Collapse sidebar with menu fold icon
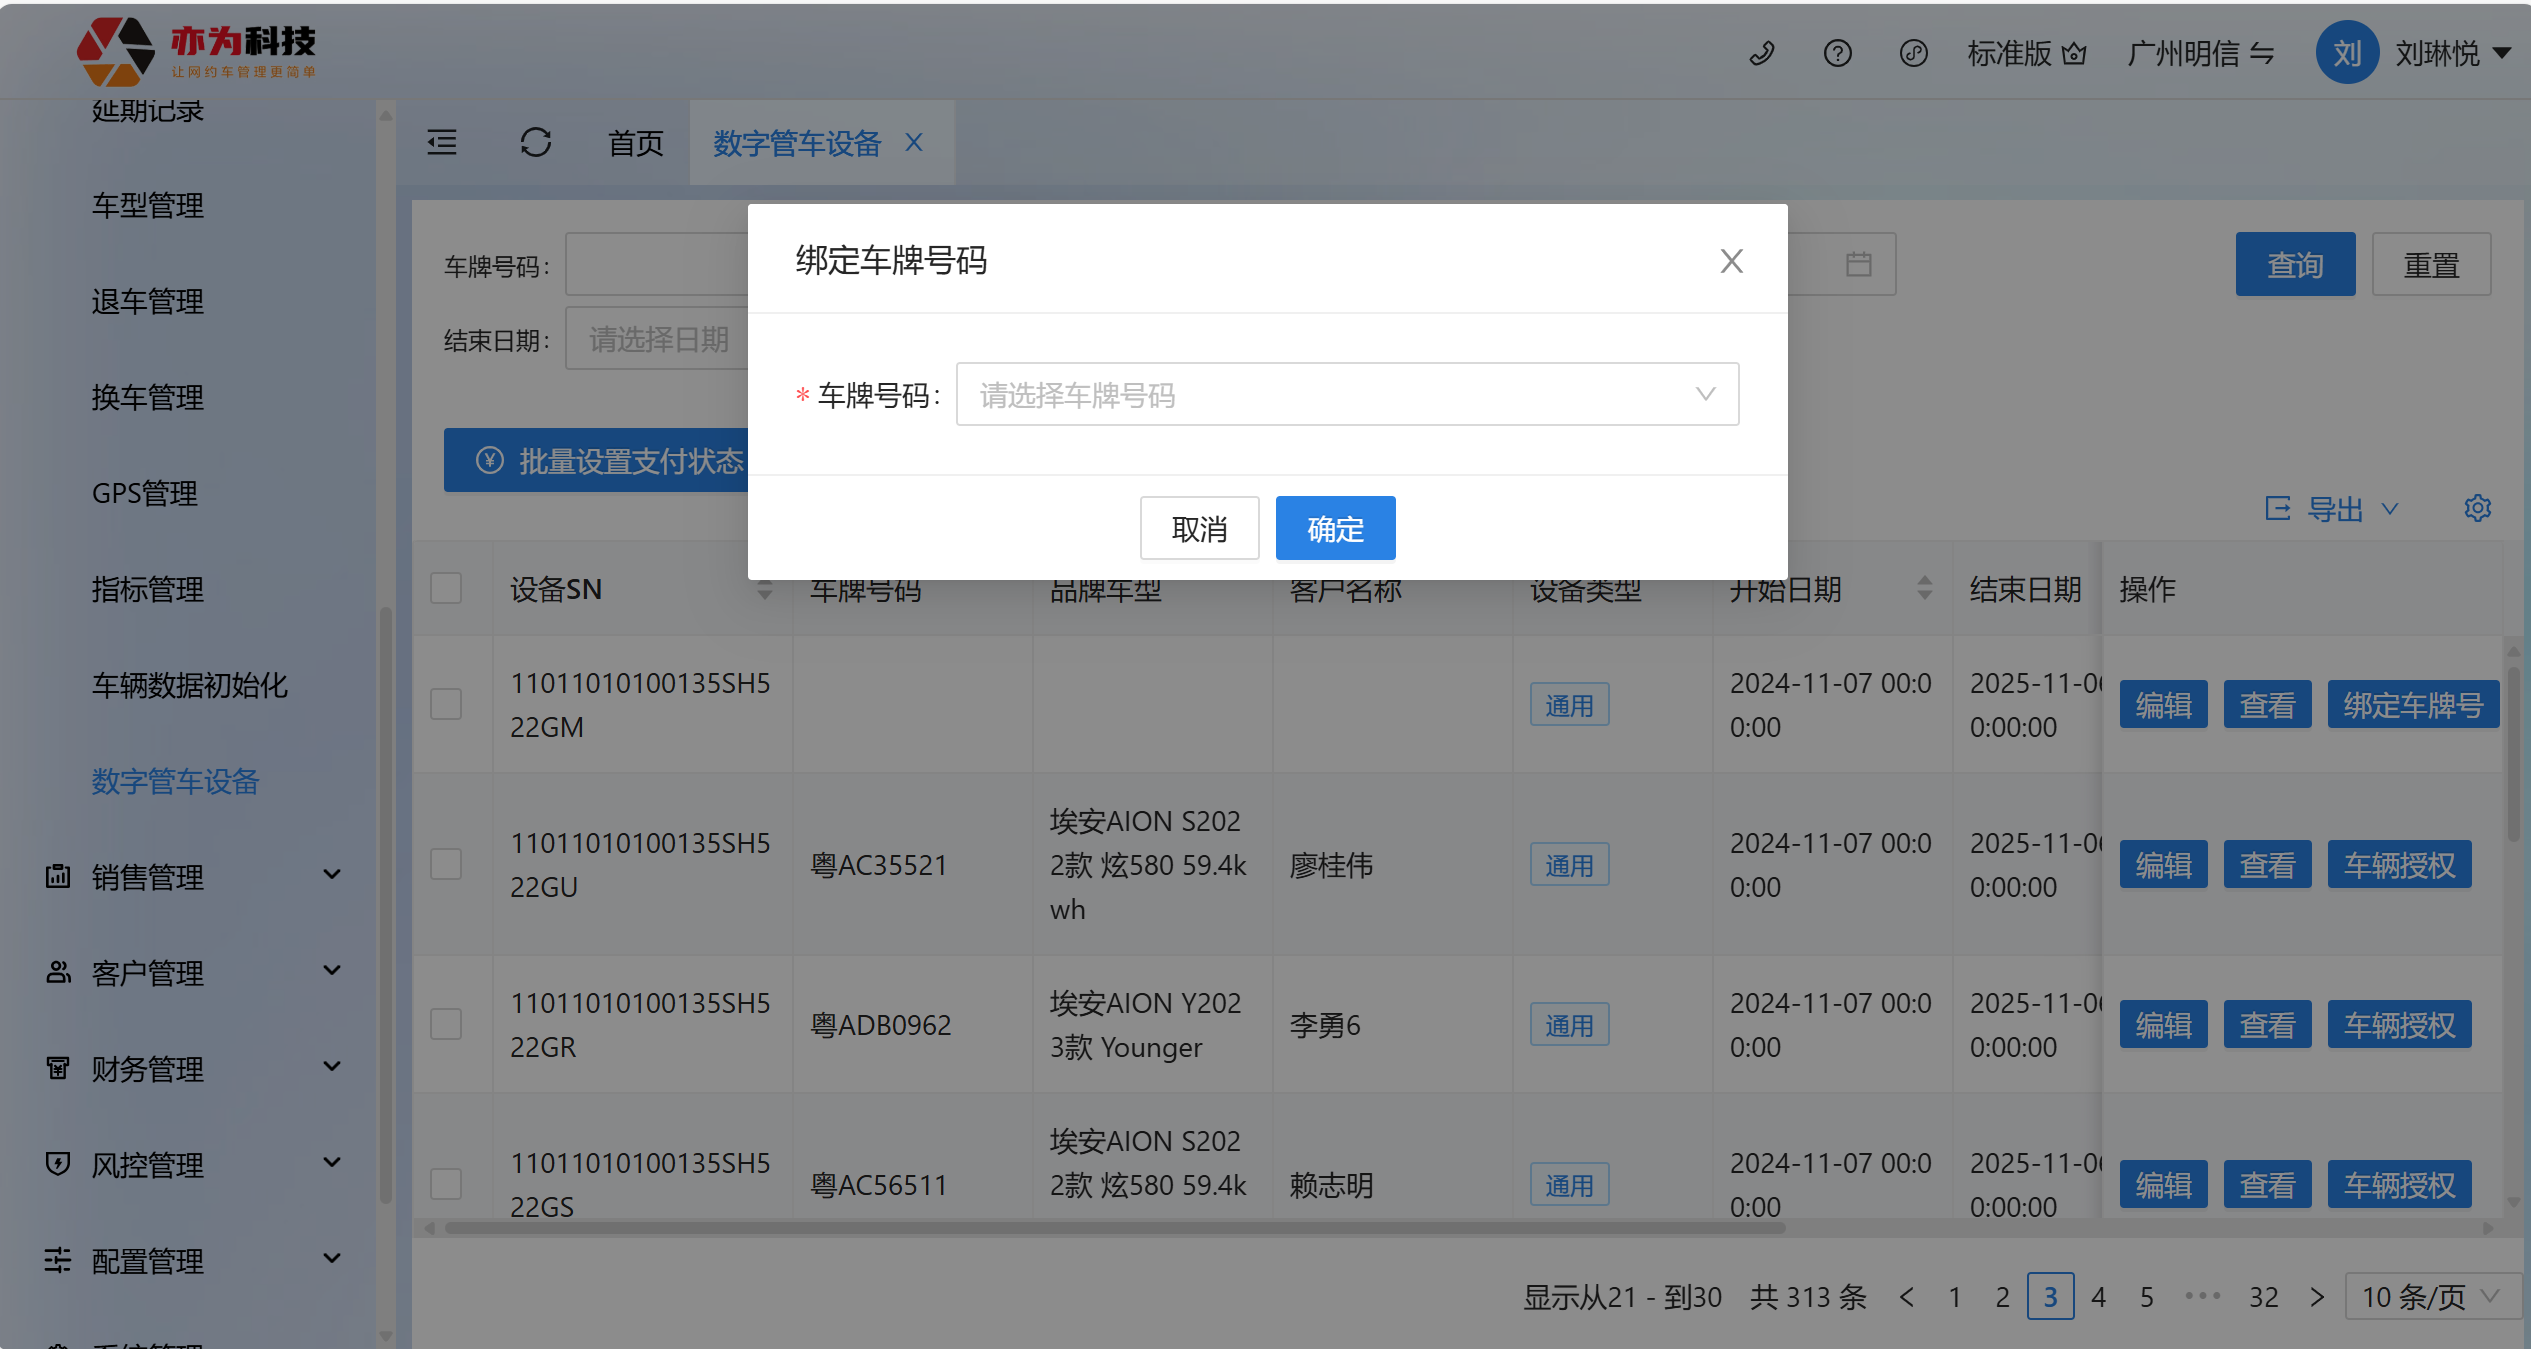Screen dimensions: 2531x1349 tap(442, 143)
